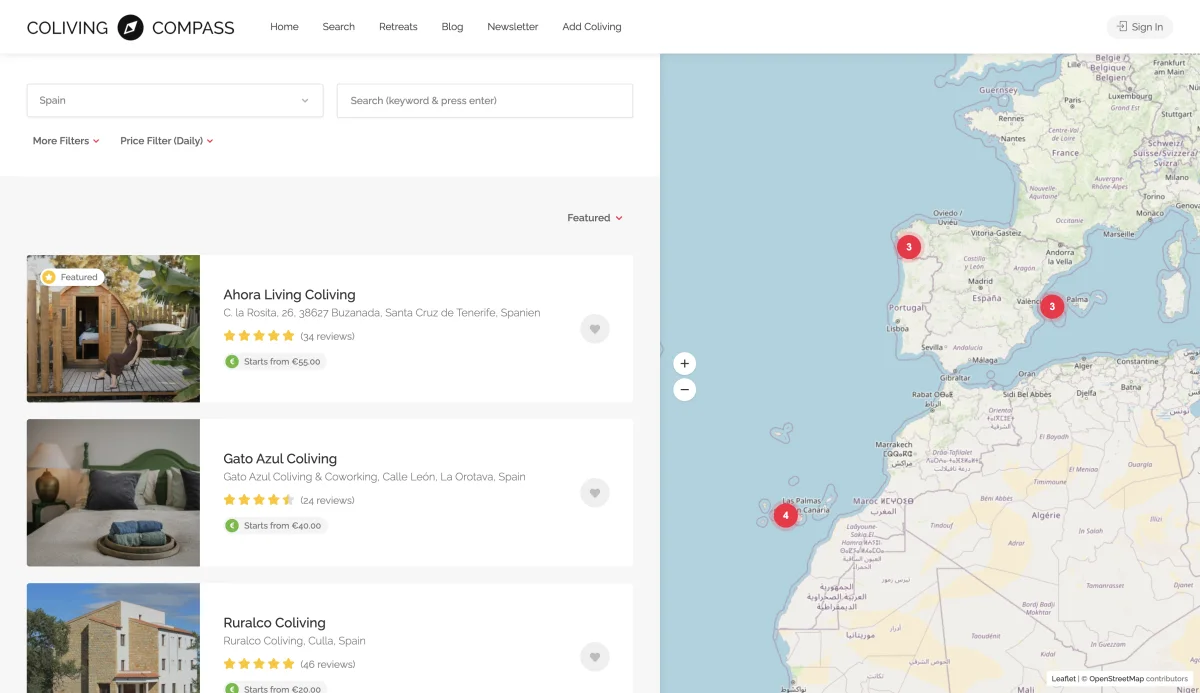Open the Featured sort dropdown

tap(595, 218)
